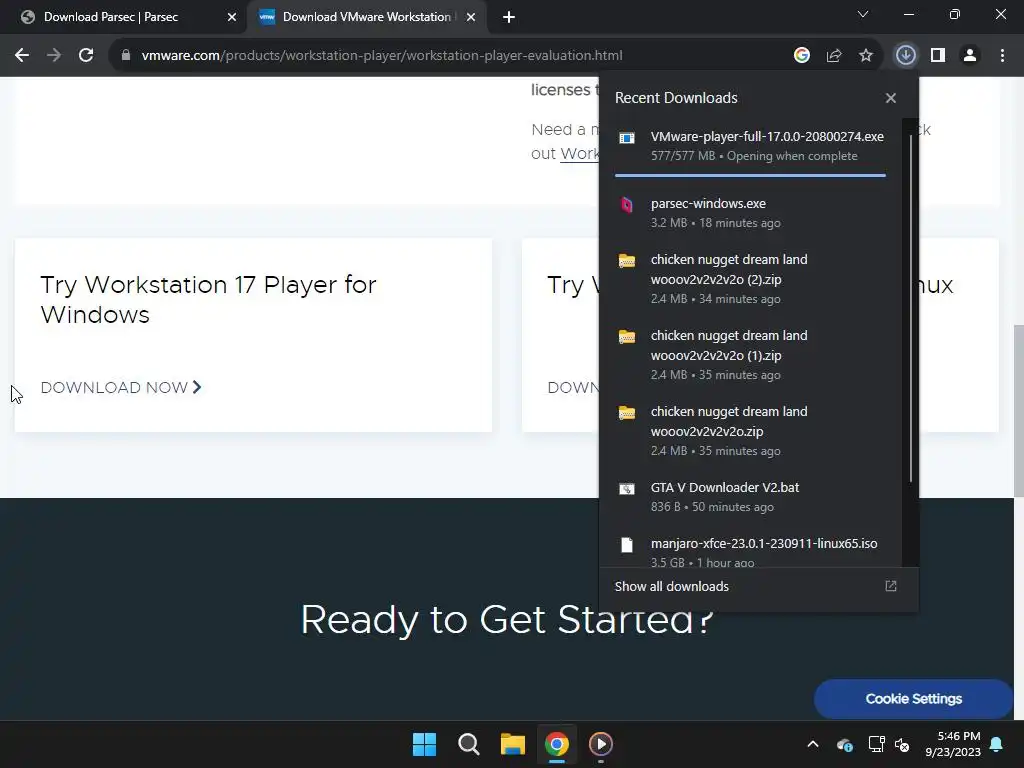Image resolution: width=1024 pixels, height=768 pixels.
Task: Open Chrome's three-dot menu
Action: 1002,56
